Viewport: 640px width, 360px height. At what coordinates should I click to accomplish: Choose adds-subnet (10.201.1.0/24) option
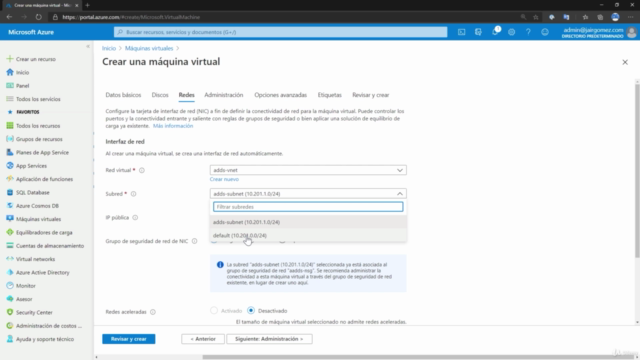point(308,222)
